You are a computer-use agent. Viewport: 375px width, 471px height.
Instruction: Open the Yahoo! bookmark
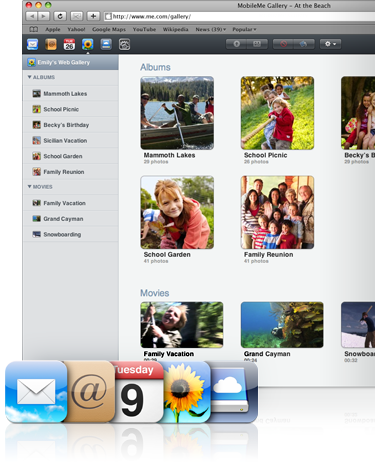tap(76, 29)
